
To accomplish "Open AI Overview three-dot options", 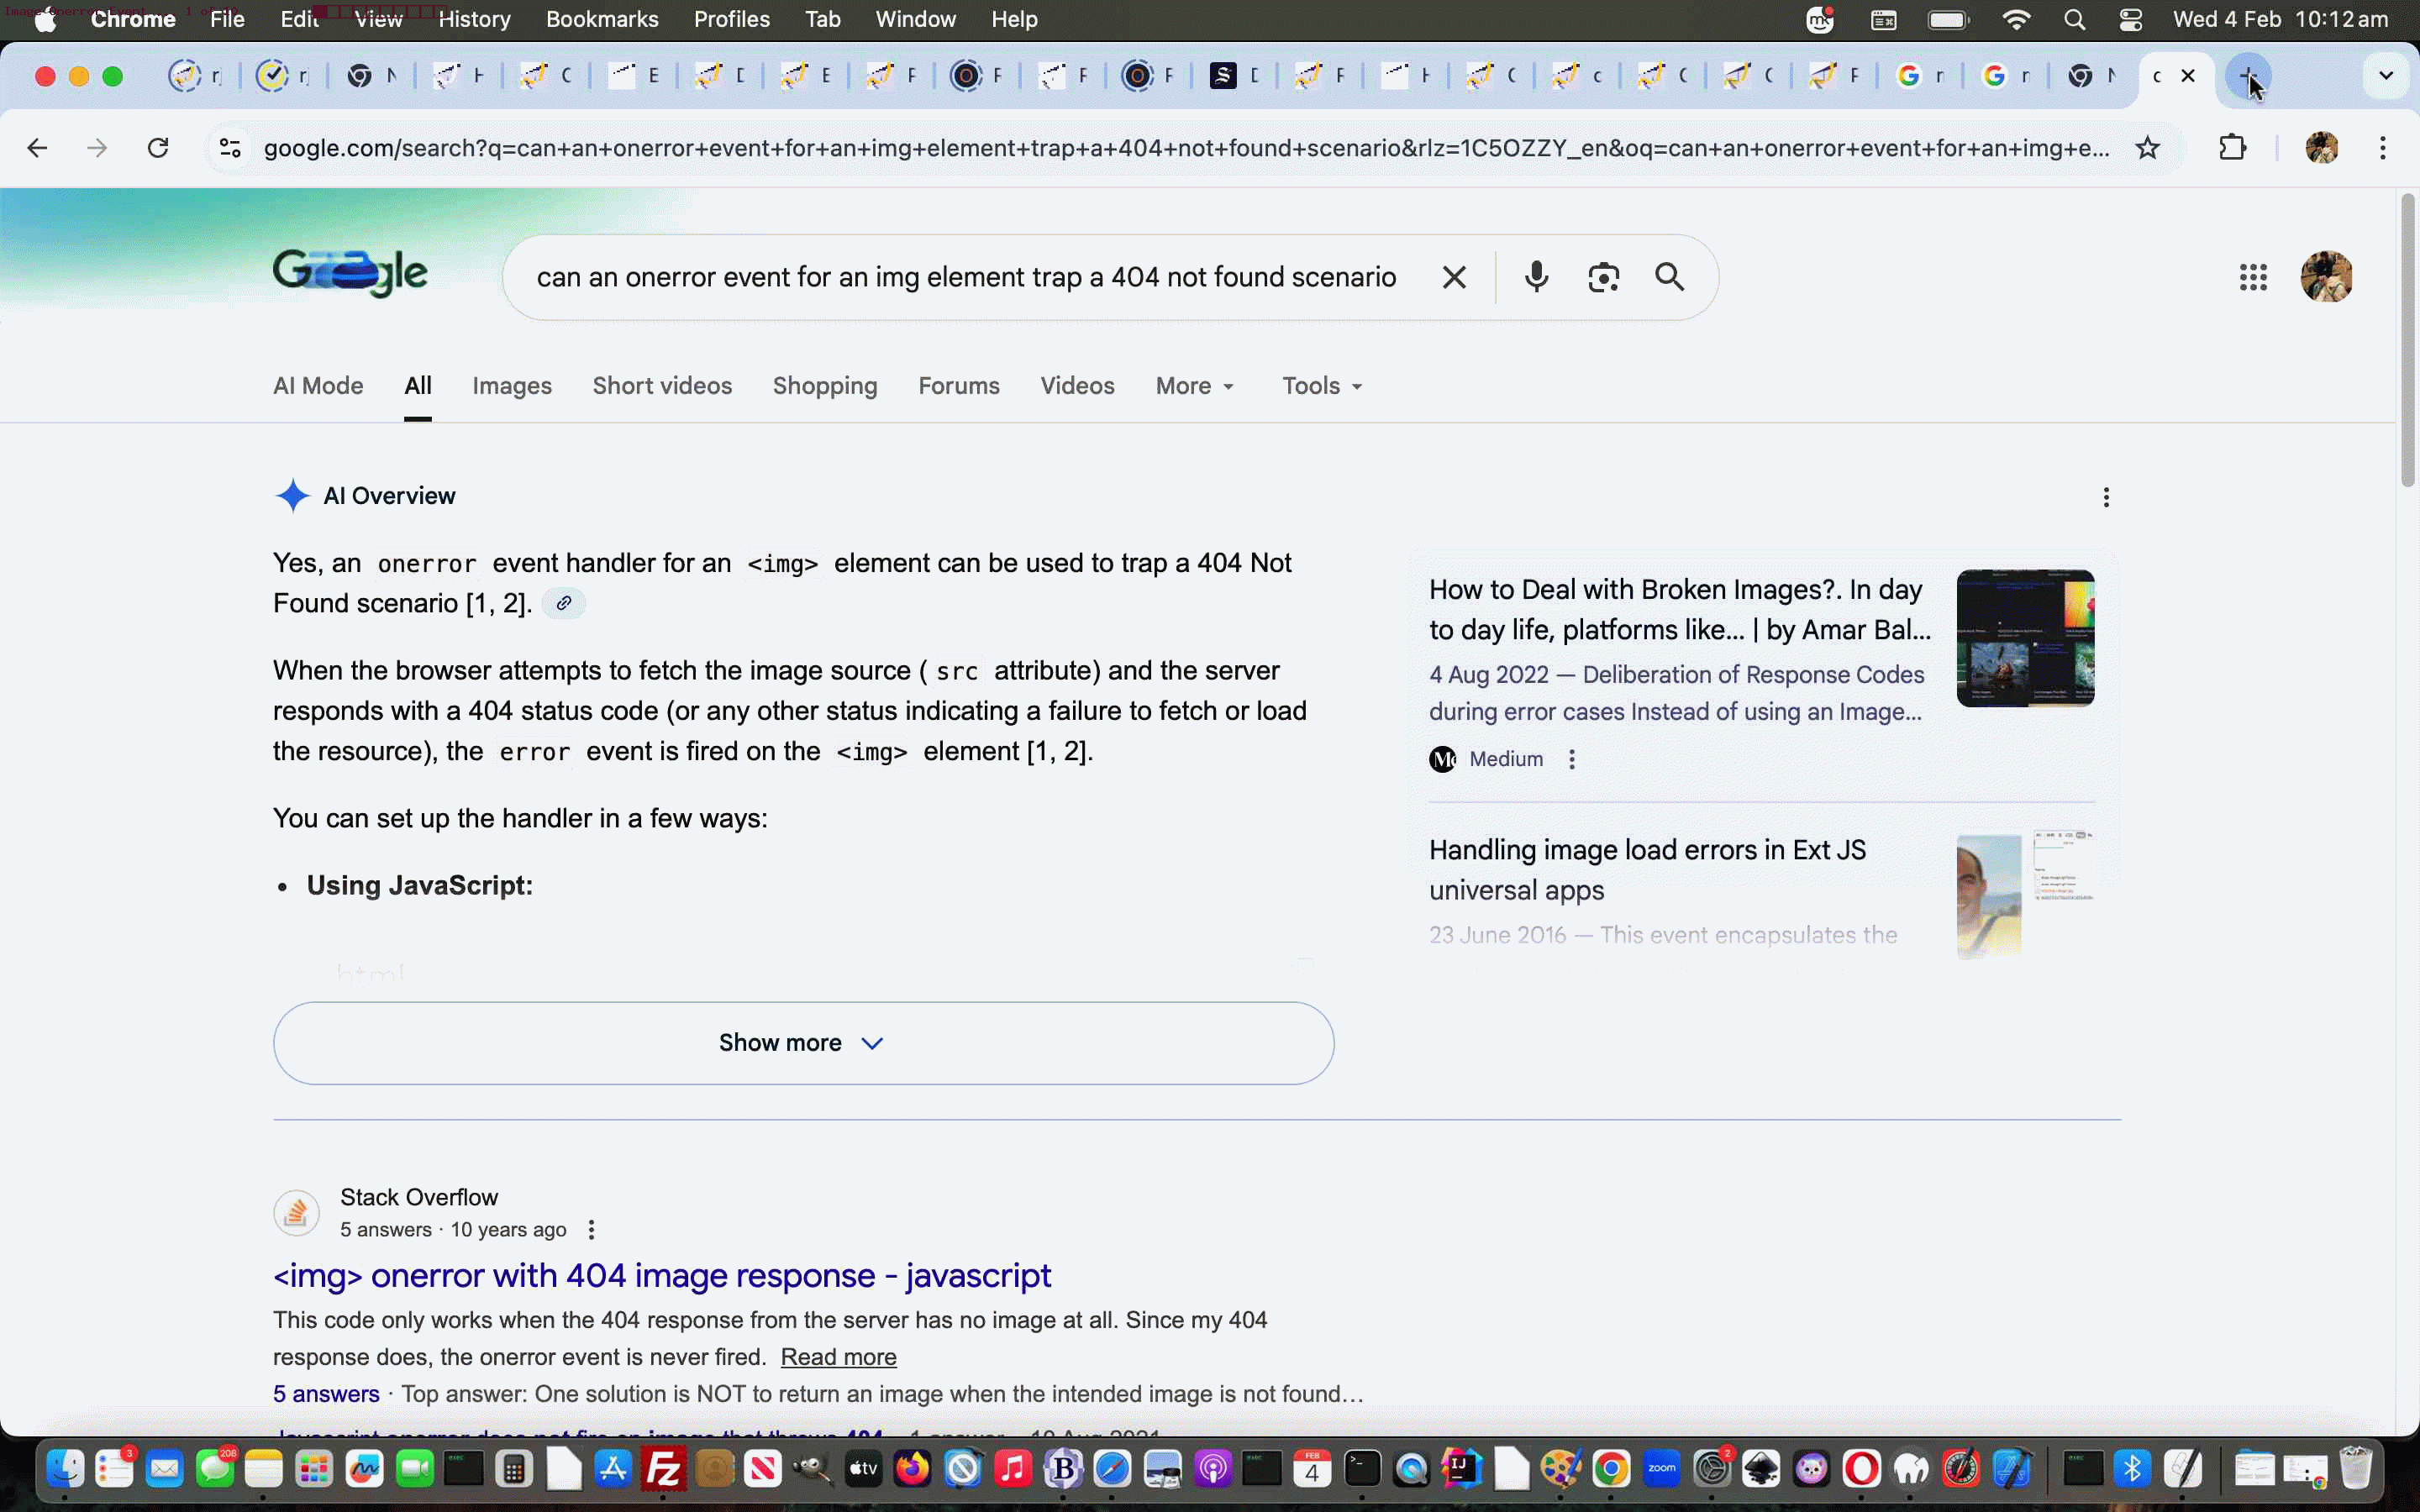I will tap(2106, 497).
